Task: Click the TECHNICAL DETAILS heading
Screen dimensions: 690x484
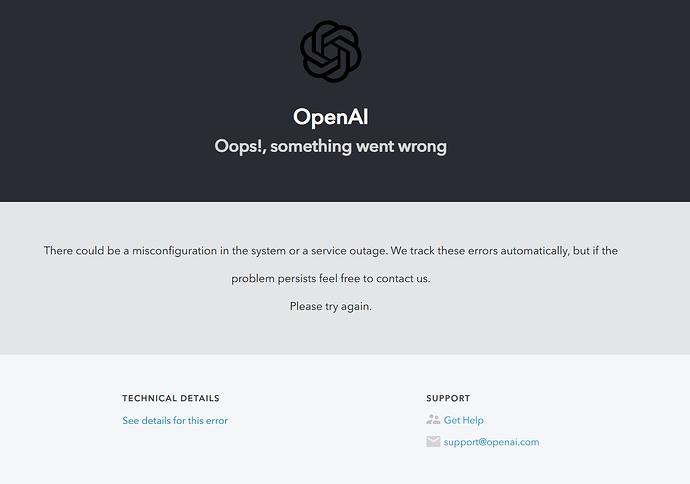Action: [171, 398]
